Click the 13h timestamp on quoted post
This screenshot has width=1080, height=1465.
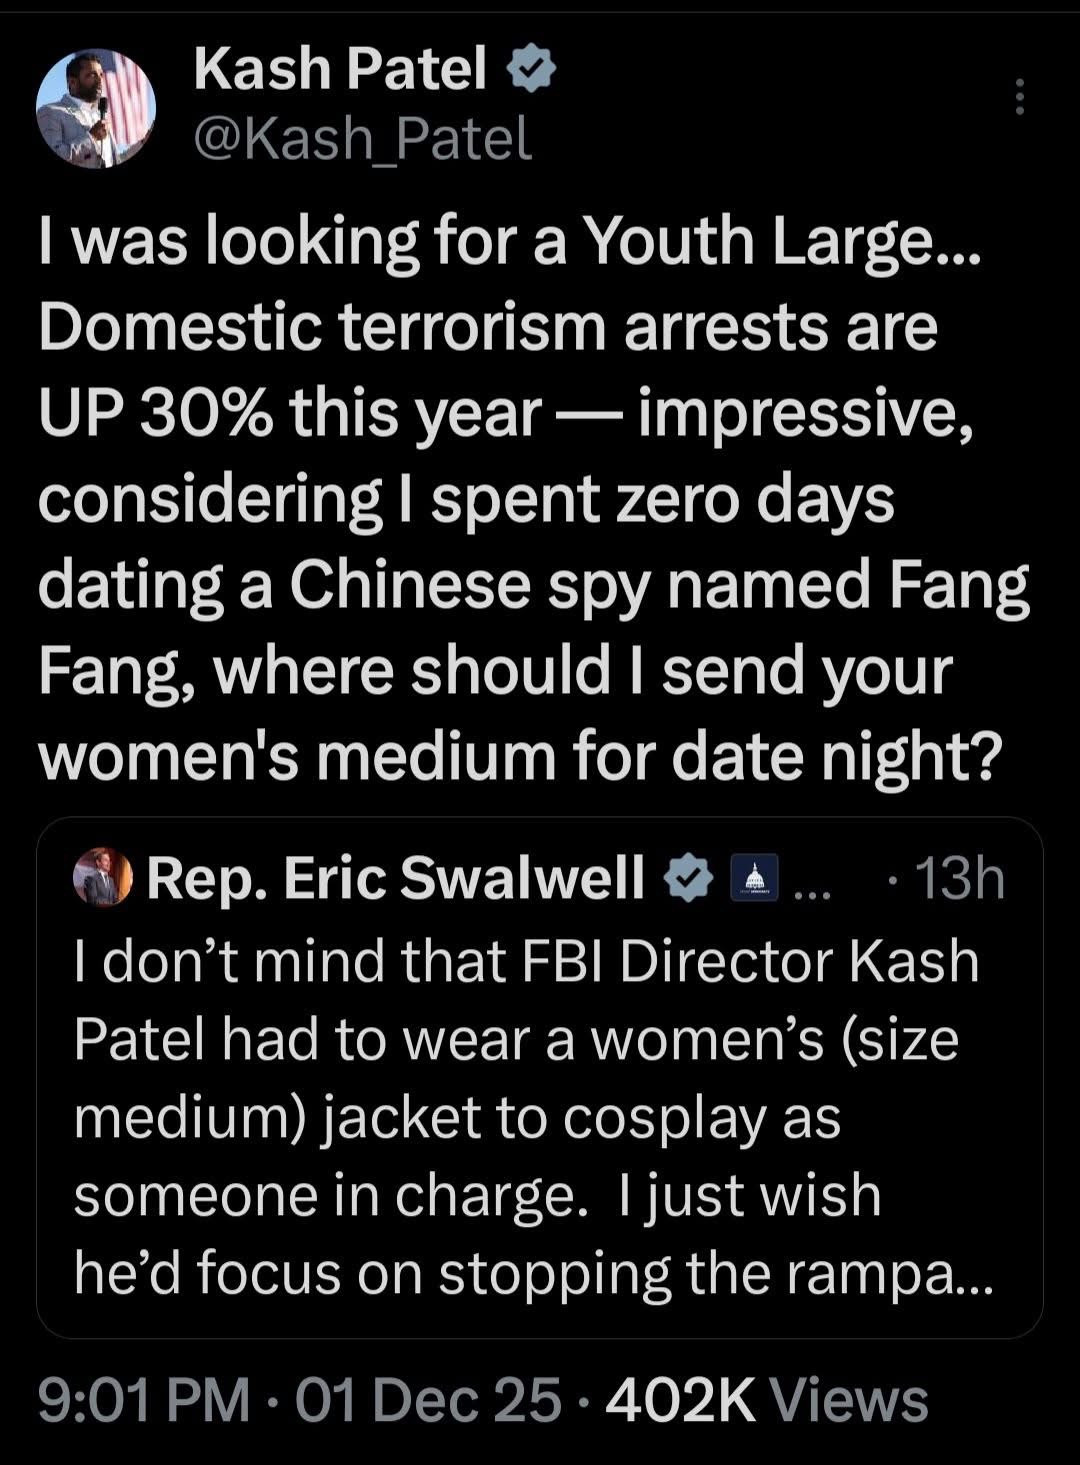(960, 878)
